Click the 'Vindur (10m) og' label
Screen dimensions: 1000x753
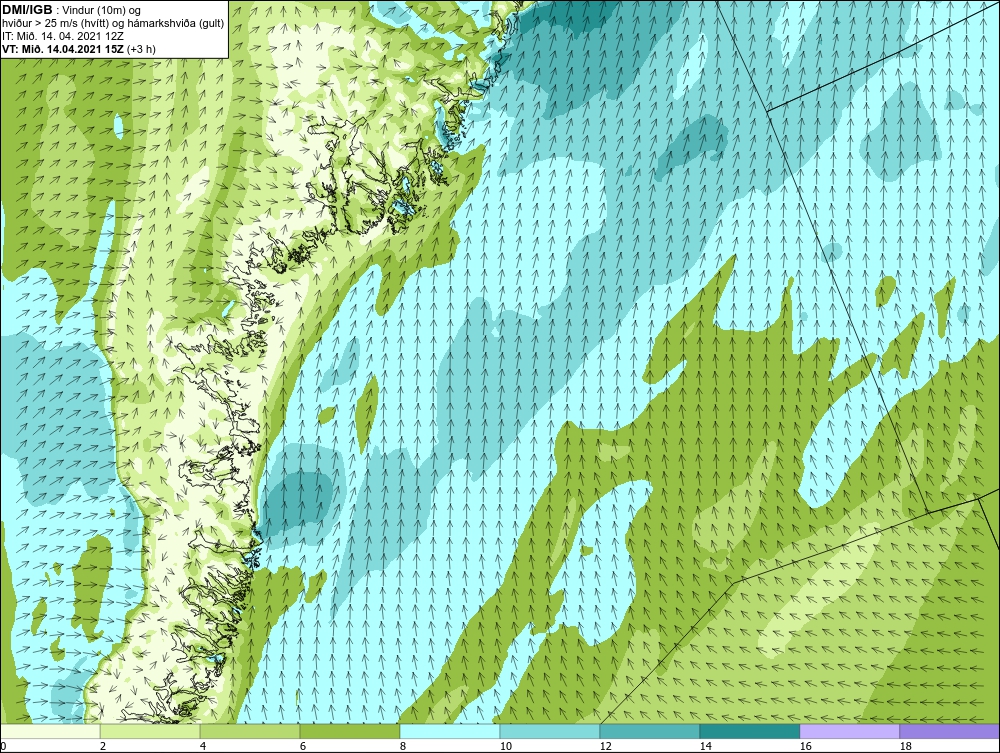coord(103,10)
